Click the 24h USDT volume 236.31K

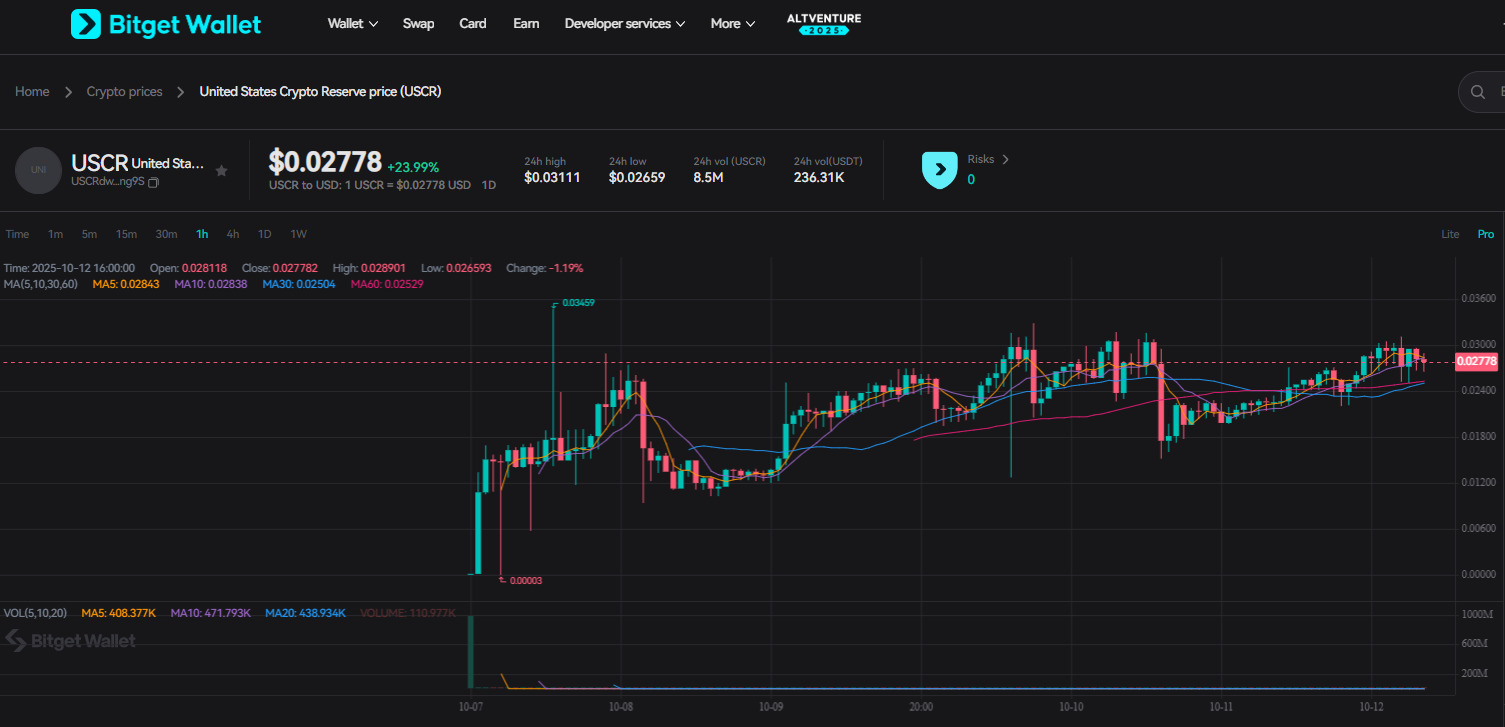(821, 178)
